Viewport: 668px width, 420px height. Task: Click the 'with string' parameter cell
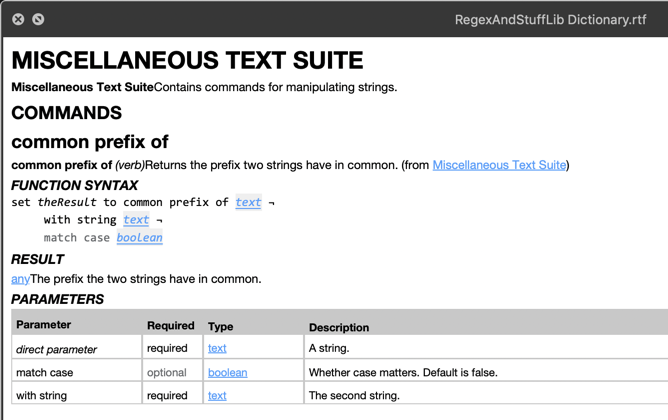[x=77, y=393]
